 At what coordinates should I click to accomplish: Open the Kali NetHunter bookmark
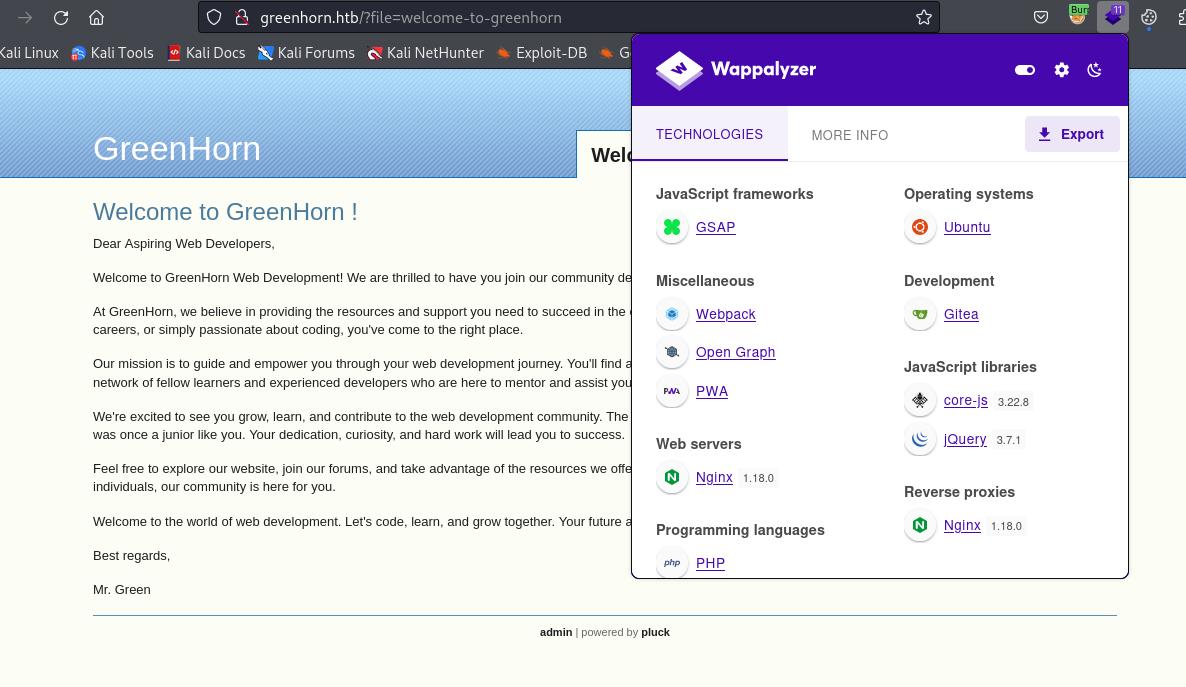pos(426,53)
